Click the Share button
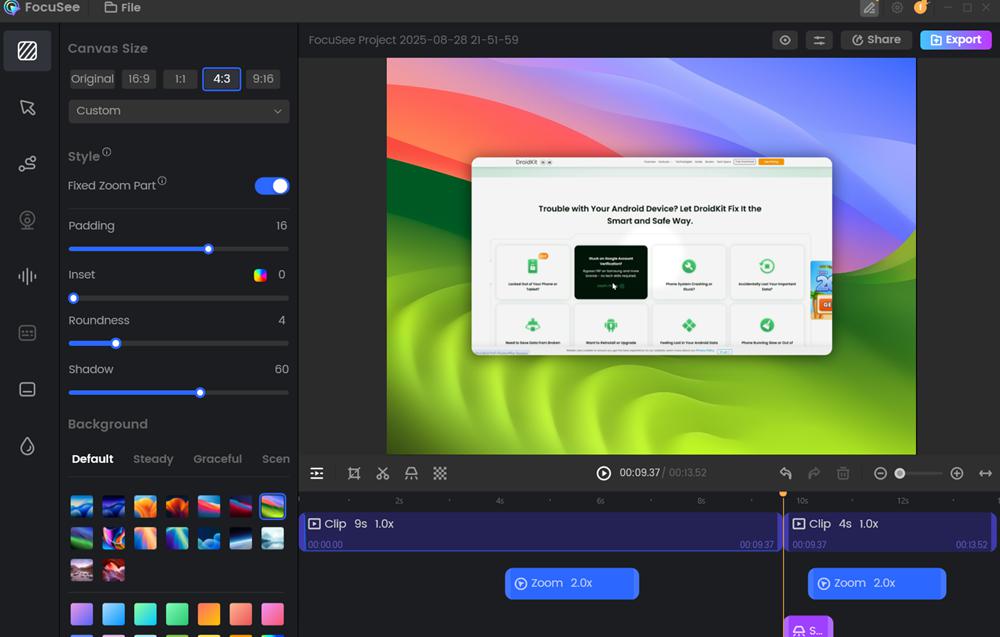 click(x=876, y=40)
